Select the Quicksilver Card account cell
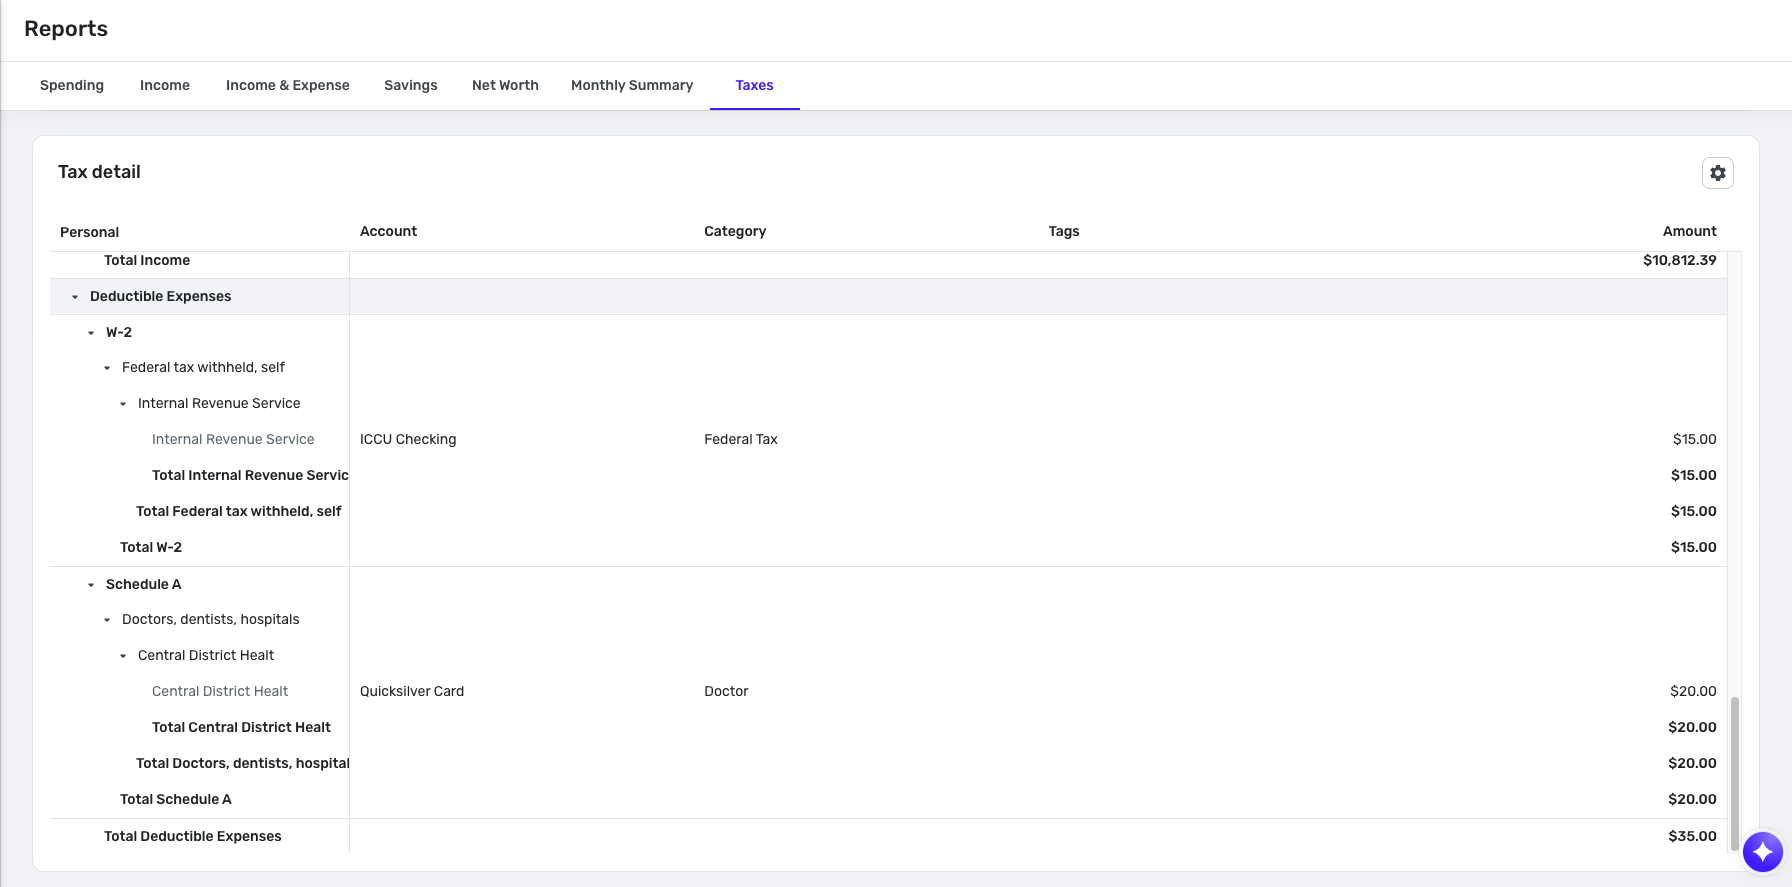The width and height of the screenshot is (1792, 887). 412,691
